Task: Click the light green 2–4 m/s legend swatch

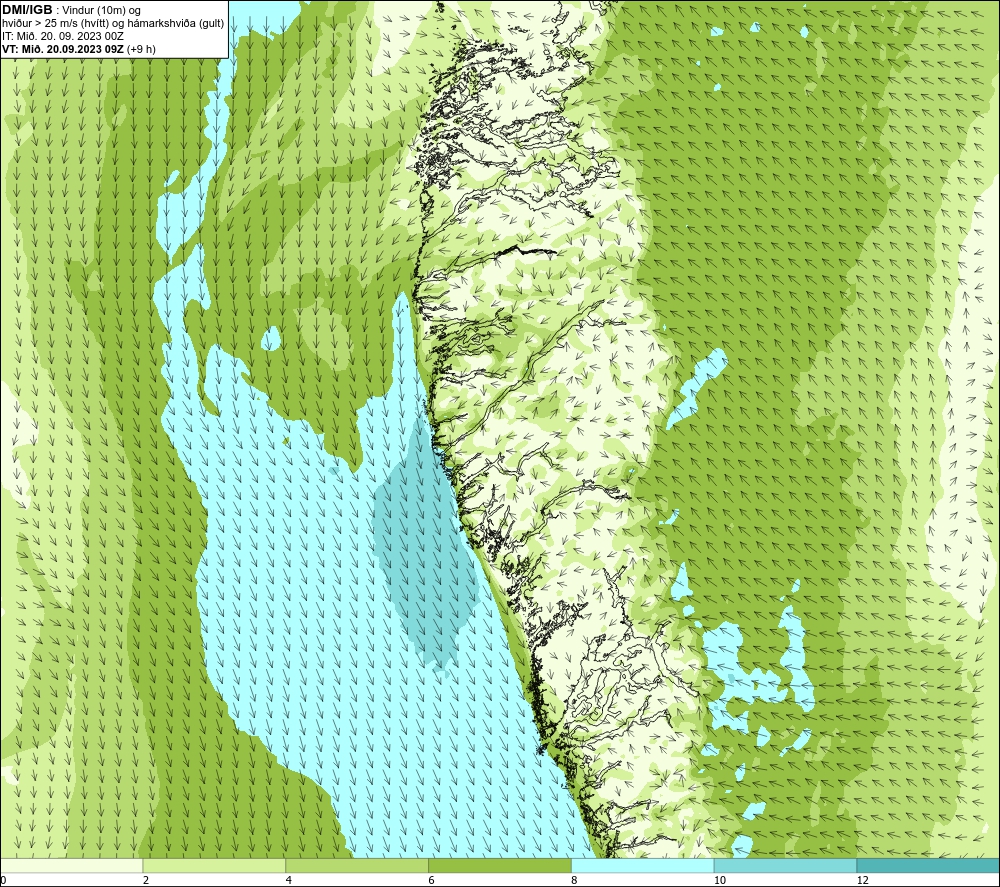Action: (214, 865)
